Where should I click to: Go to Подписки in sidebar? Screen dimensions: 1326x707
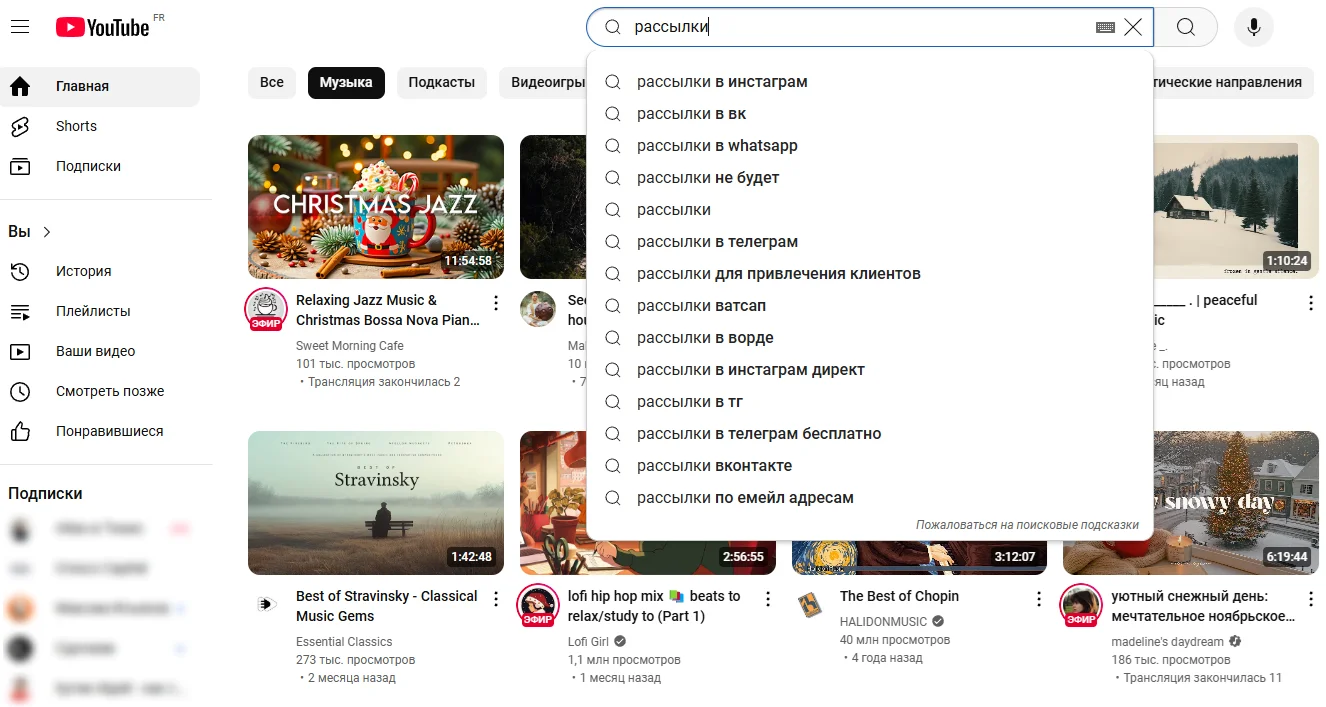(88, 166)
